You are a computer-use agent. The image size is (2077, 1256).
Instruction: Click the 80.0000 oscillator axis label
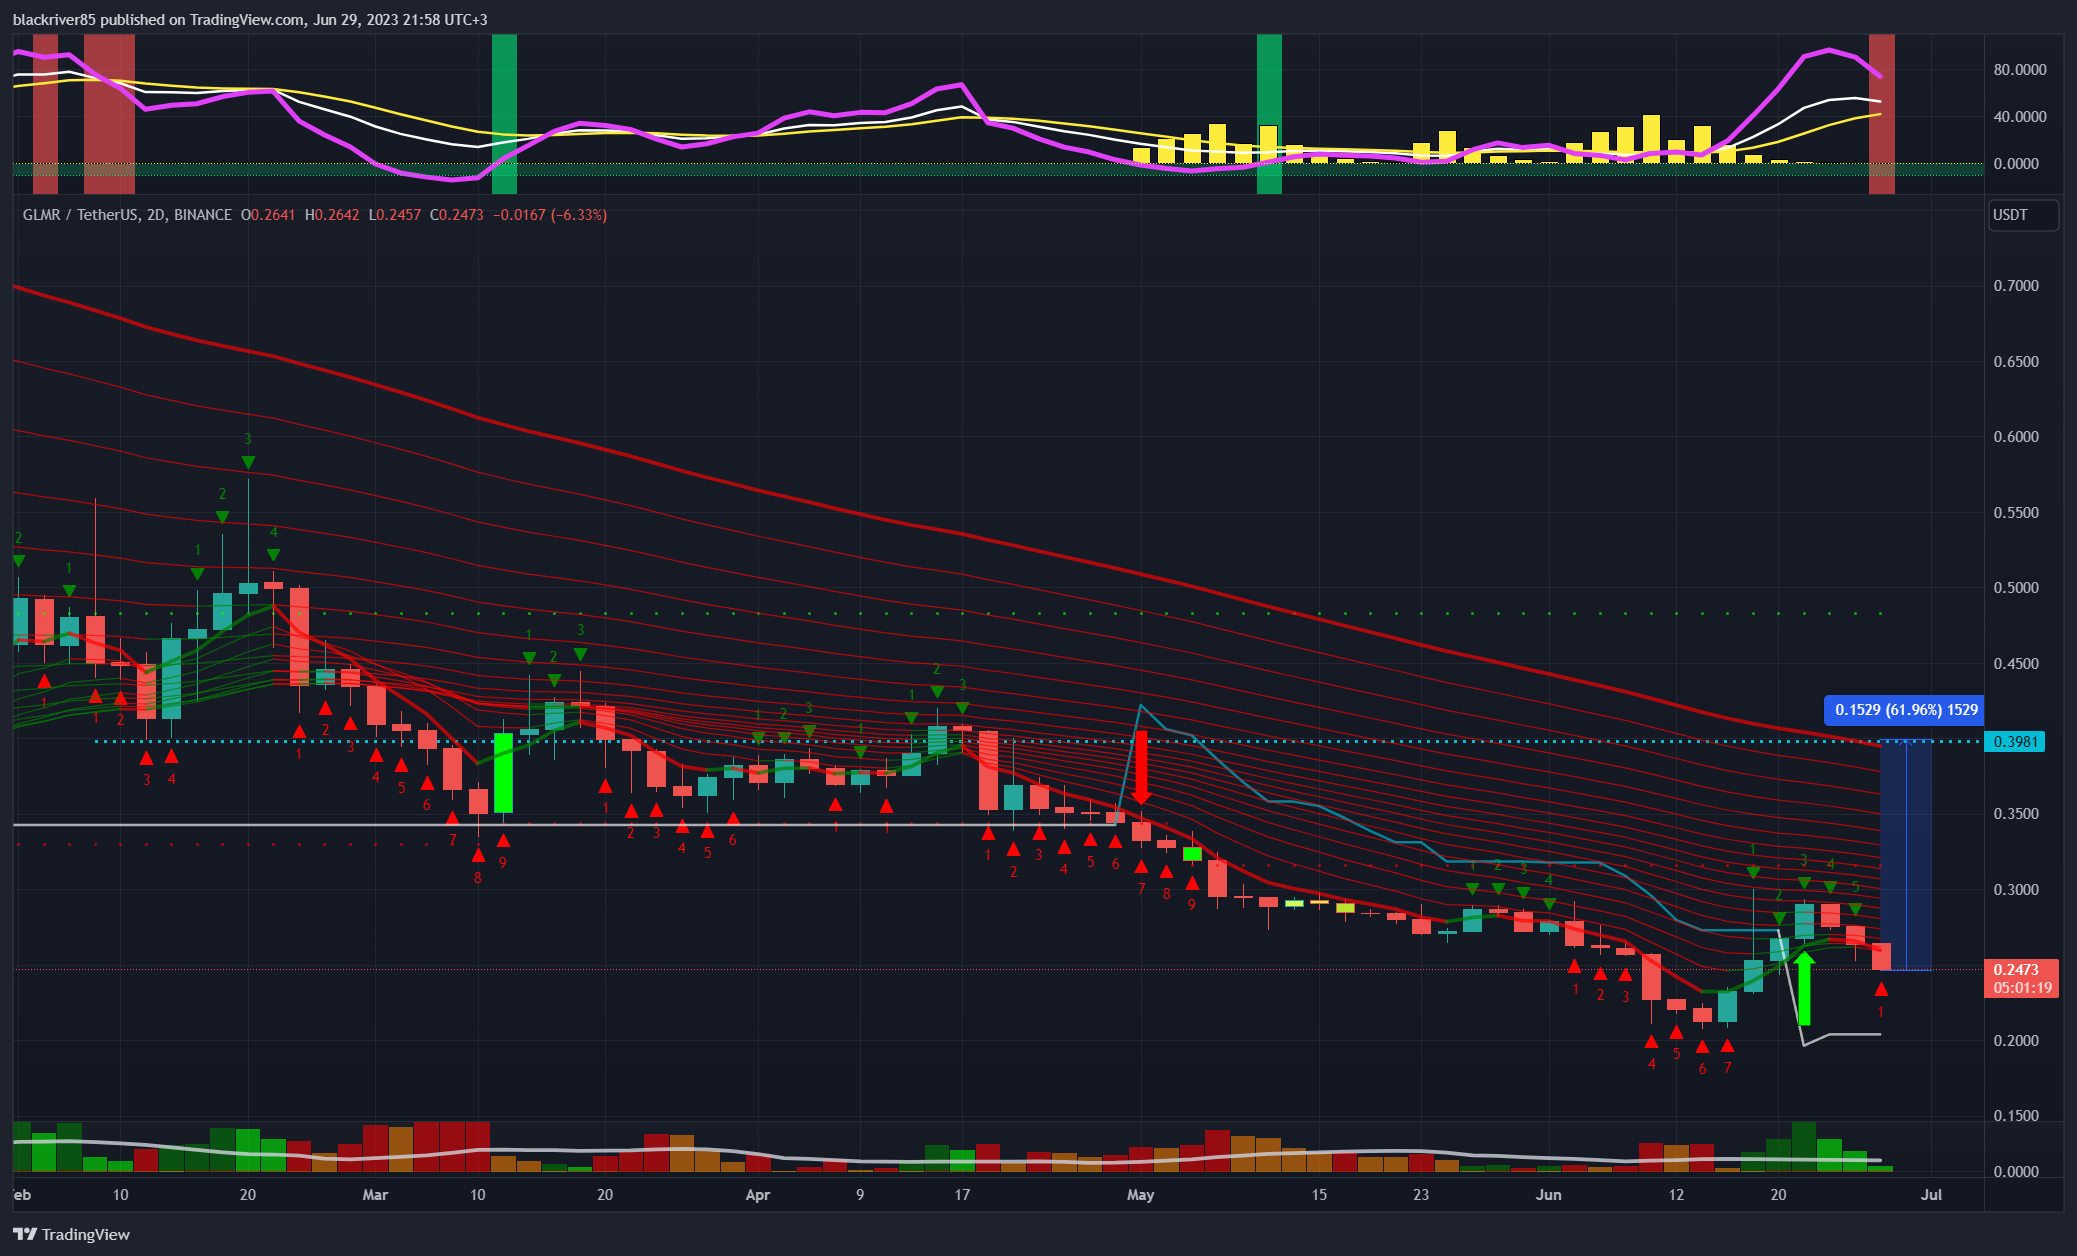2020,70
